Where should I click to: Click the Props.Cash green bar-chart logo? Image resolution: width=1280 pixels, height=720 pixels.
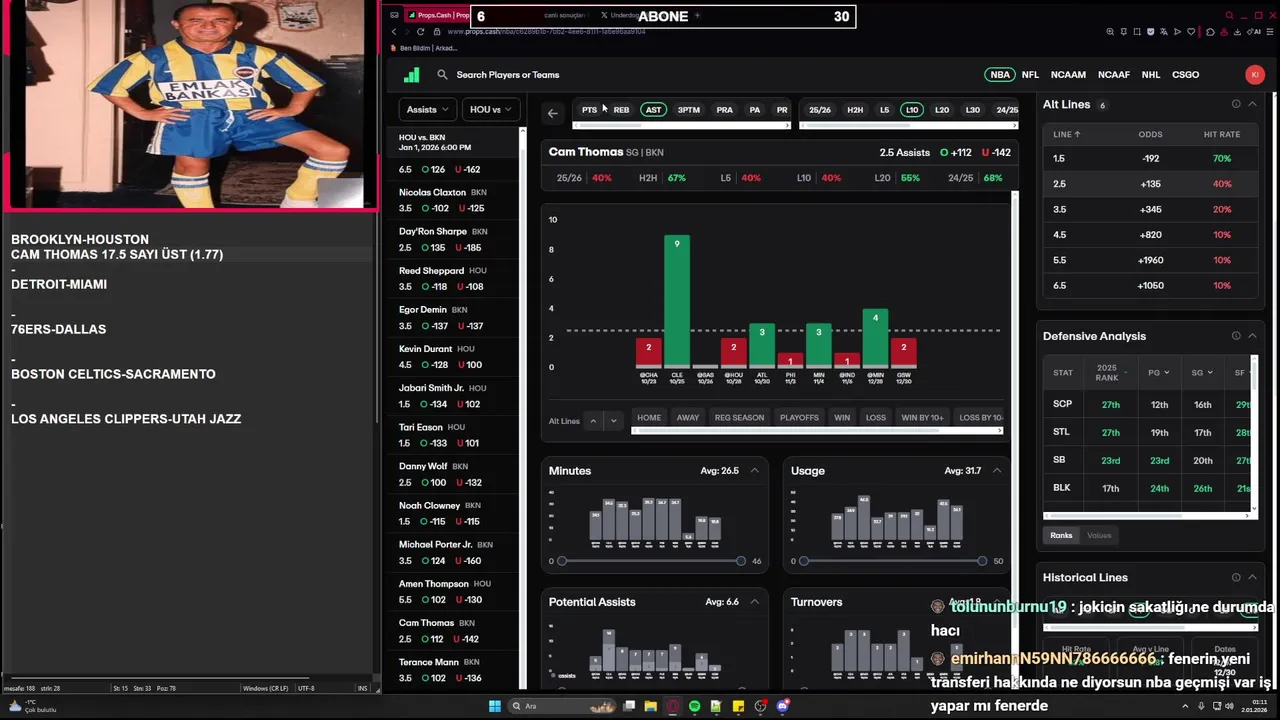[x=411, y=75]
